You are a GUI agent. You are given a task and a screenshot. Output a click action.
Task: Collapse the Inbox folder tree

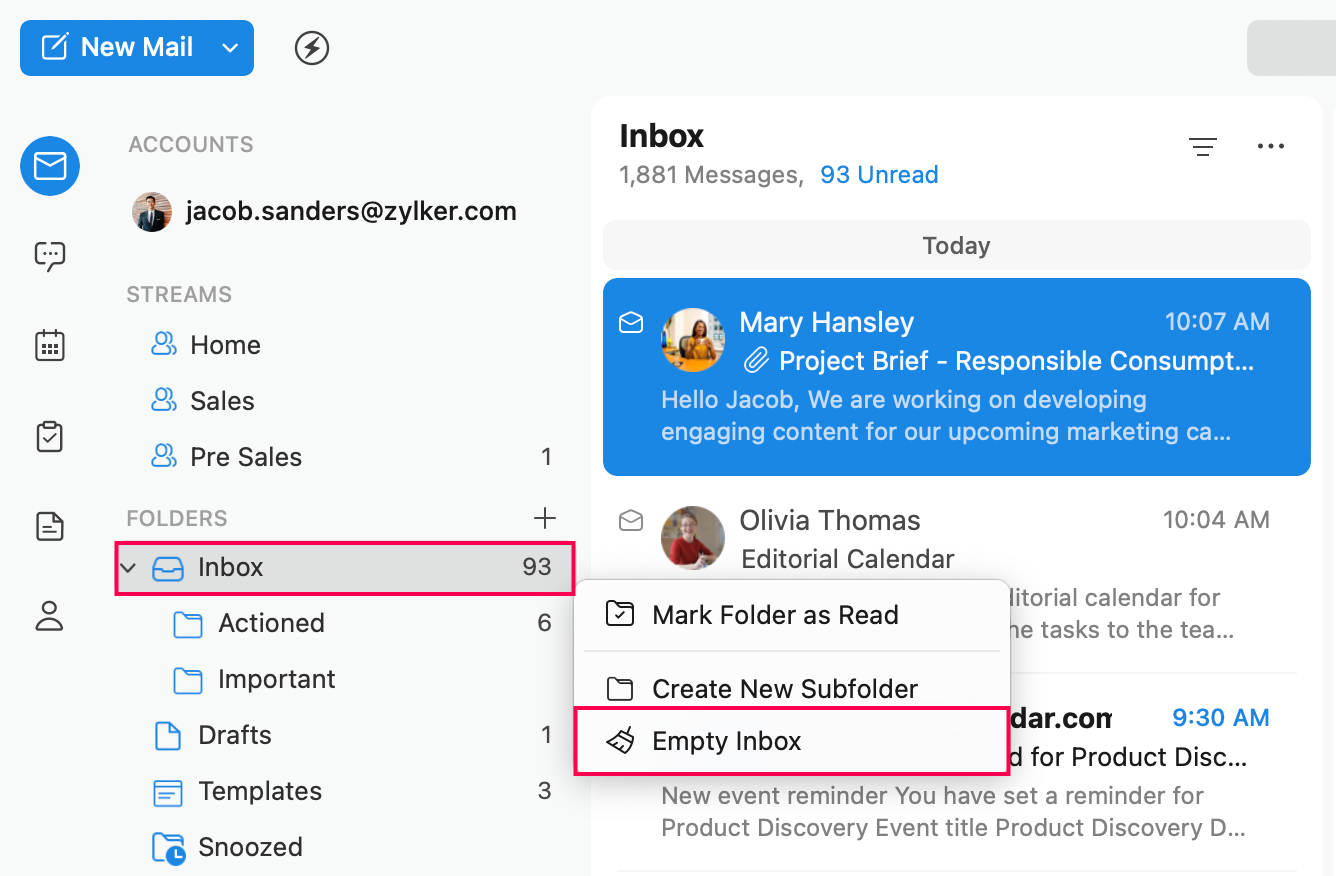[128, 568]
